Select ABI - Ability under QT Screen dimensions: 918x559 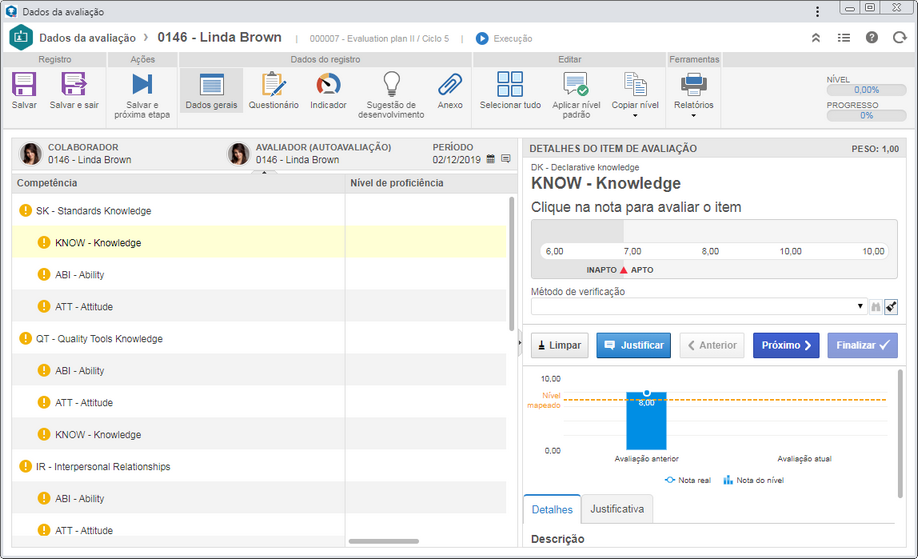pyautogui.click(x=259, y=371)
